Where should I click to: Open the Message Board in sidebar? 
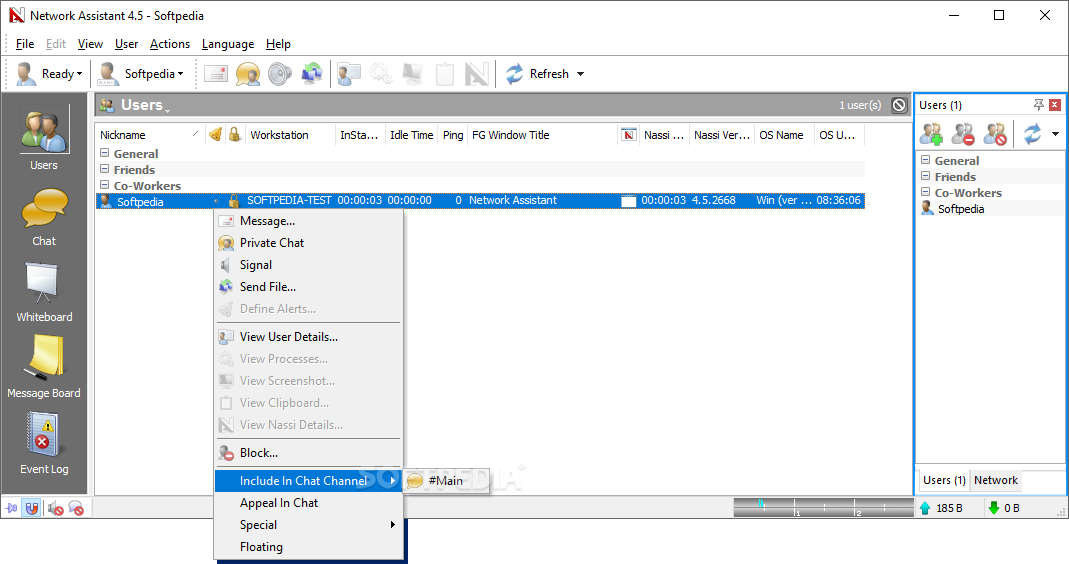pyautogui.click(x=44, y=367)
